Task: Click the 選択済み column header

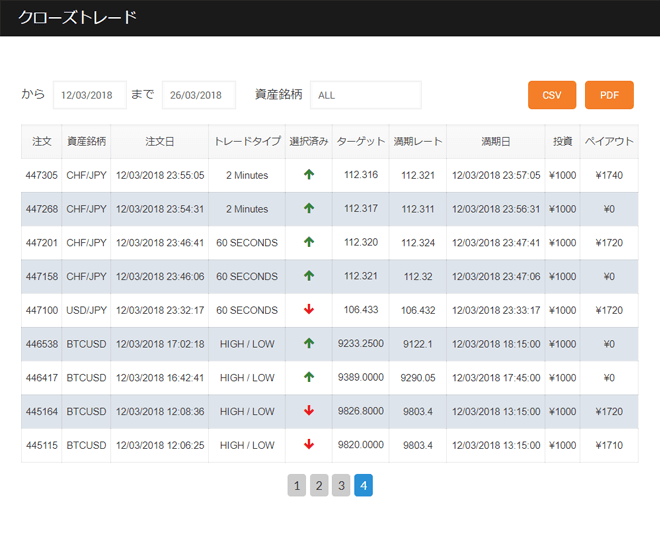Action: (309, 141)
